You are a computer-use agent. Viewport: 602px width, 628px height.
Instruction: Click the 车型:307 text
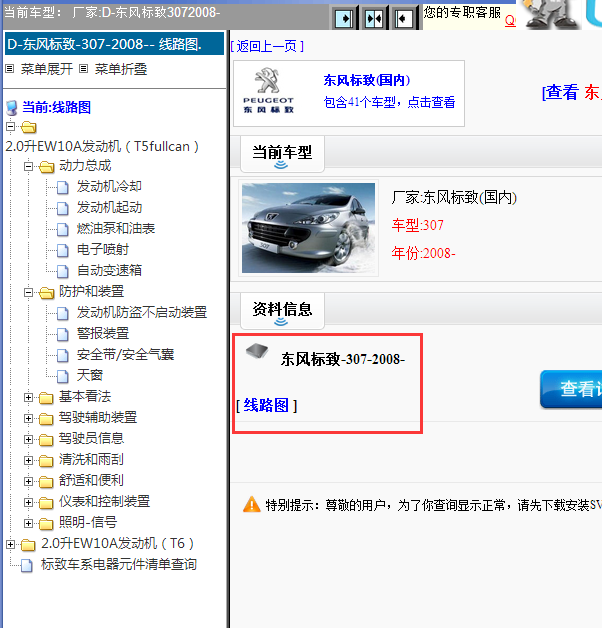coord(418,225)
